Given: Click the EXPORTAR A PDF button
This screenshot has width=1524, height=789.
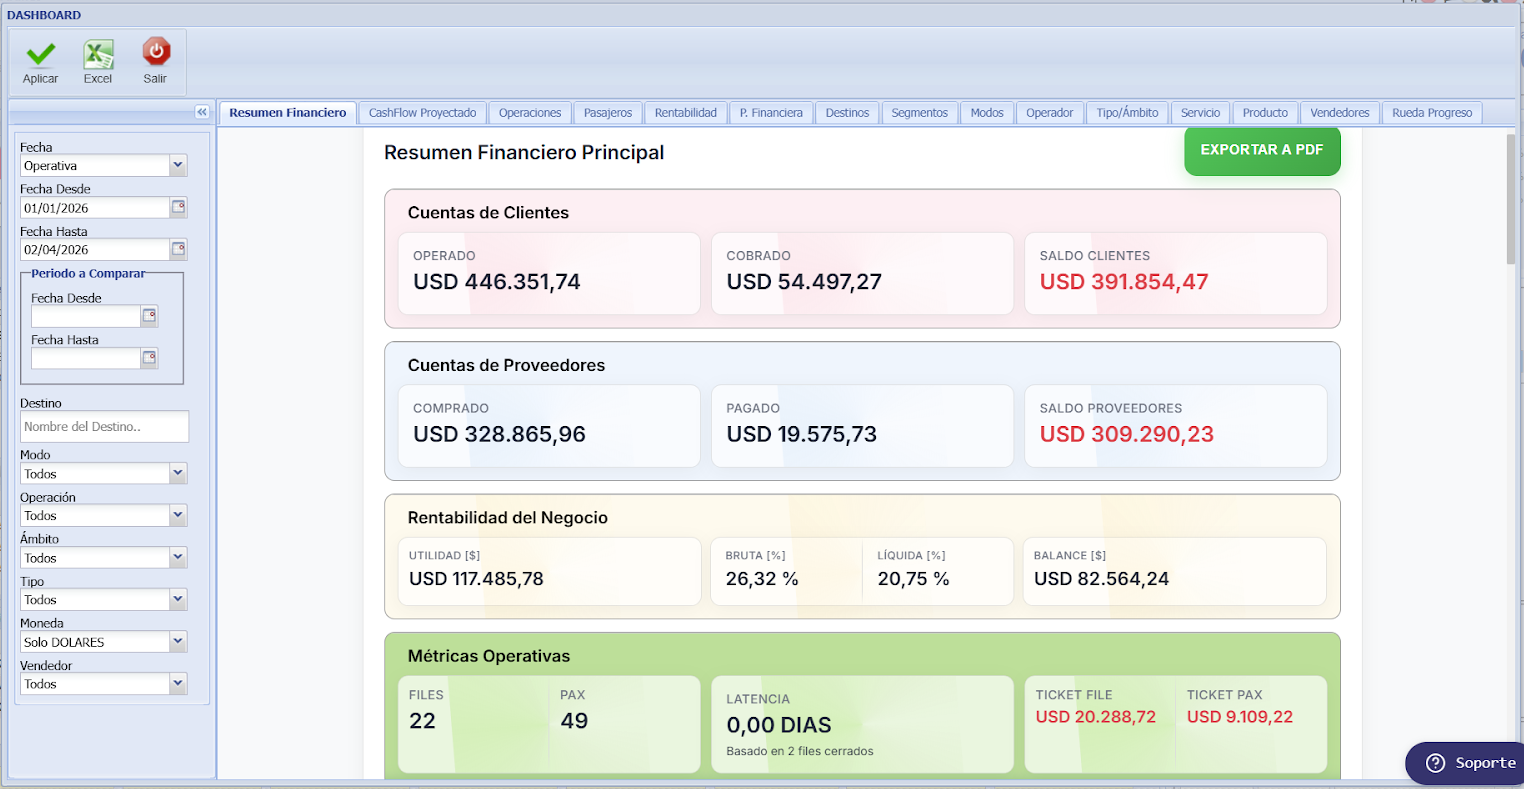Looking at the screenshot, I should [1262, 150].
